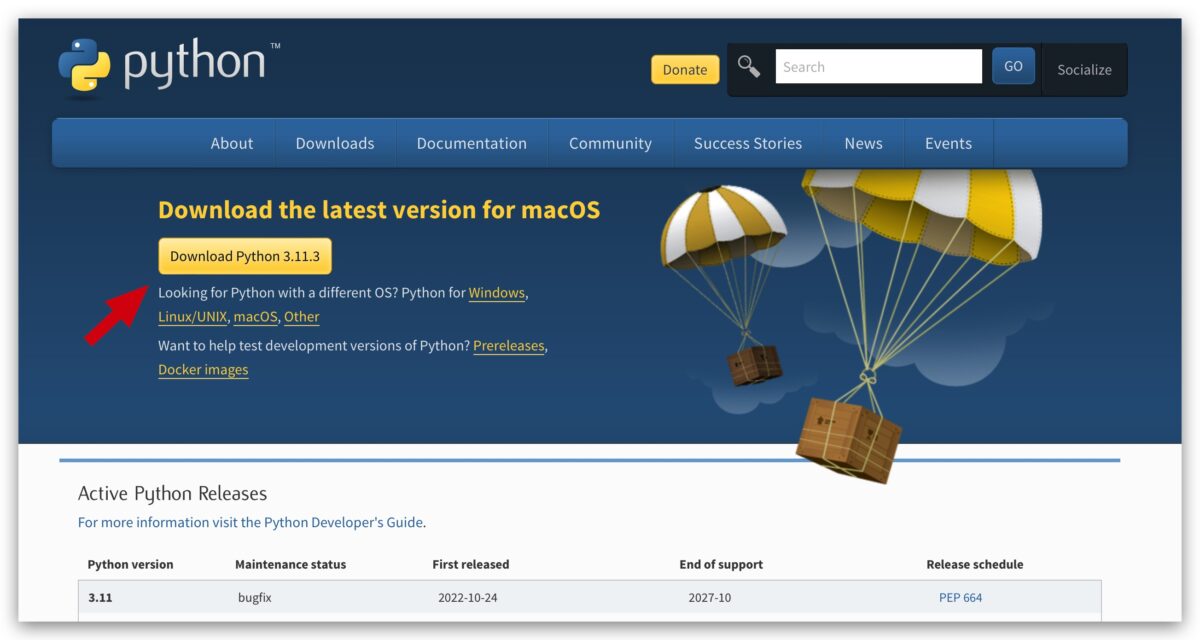Open the Documentation menu
The width and height of the screenshot is (1200, 640).
471,143
